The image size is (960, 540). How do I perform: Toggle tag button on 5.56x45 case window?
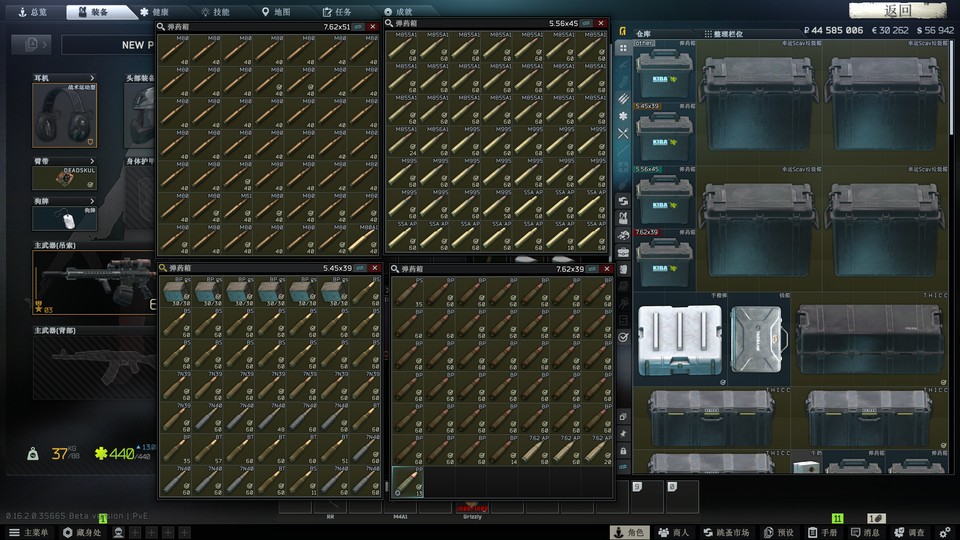click(x=587, y=23)
